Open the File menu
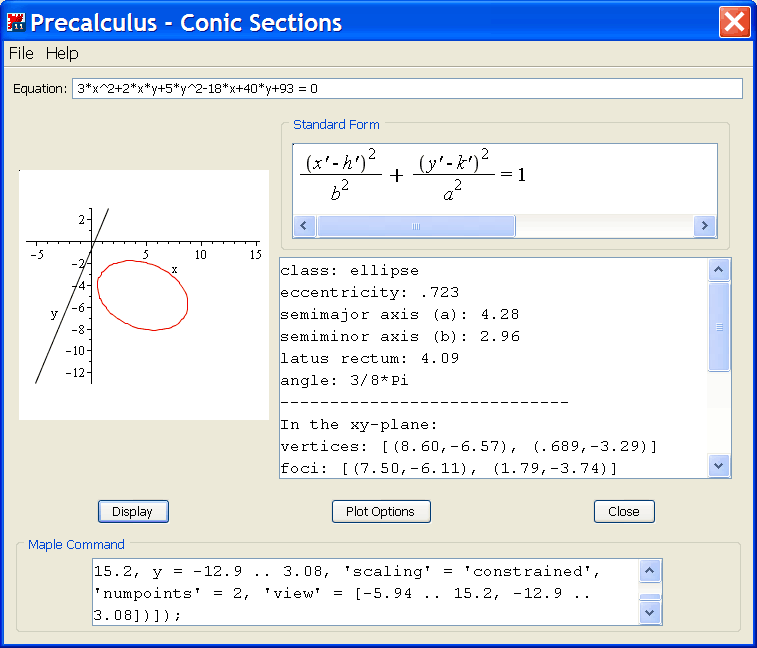Screen dimensions: 757x648 coord(21,53)
